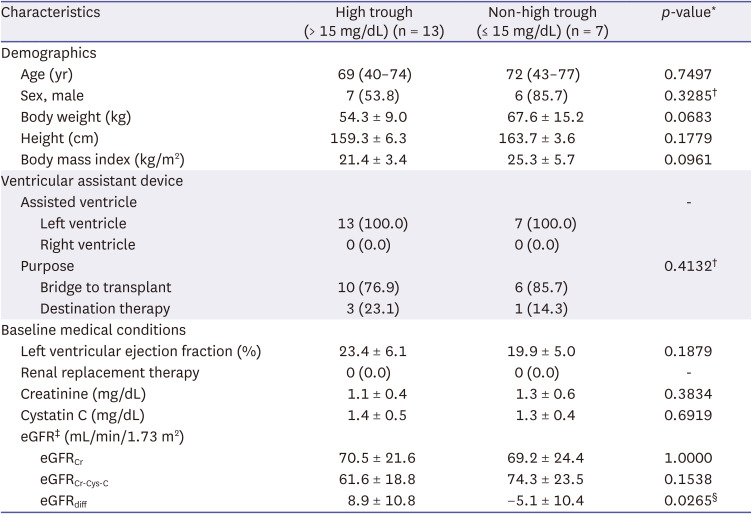This screenshot has height=514, width=752.
Task: Click the Left ventricular ejection fraction label
Action: (x=140, y=351)
